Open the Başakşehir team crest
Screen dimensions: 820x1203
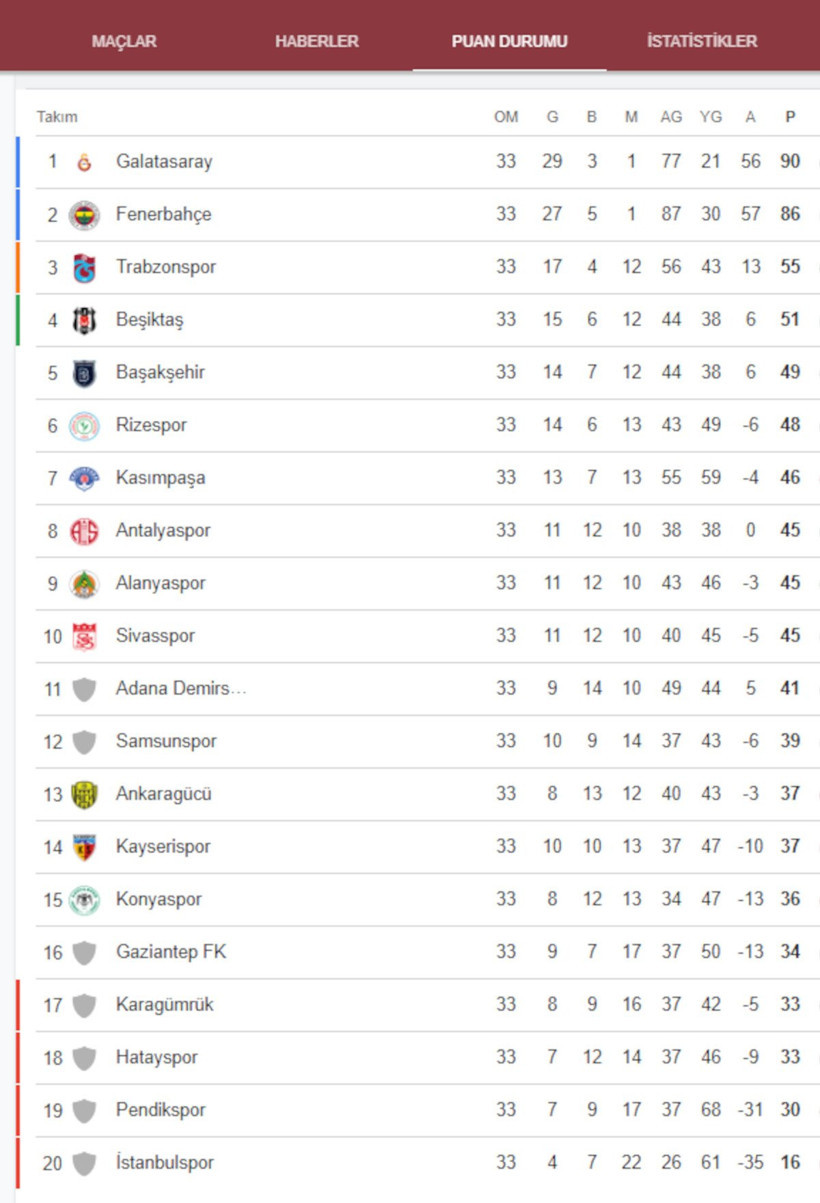[x=84, y=373]
